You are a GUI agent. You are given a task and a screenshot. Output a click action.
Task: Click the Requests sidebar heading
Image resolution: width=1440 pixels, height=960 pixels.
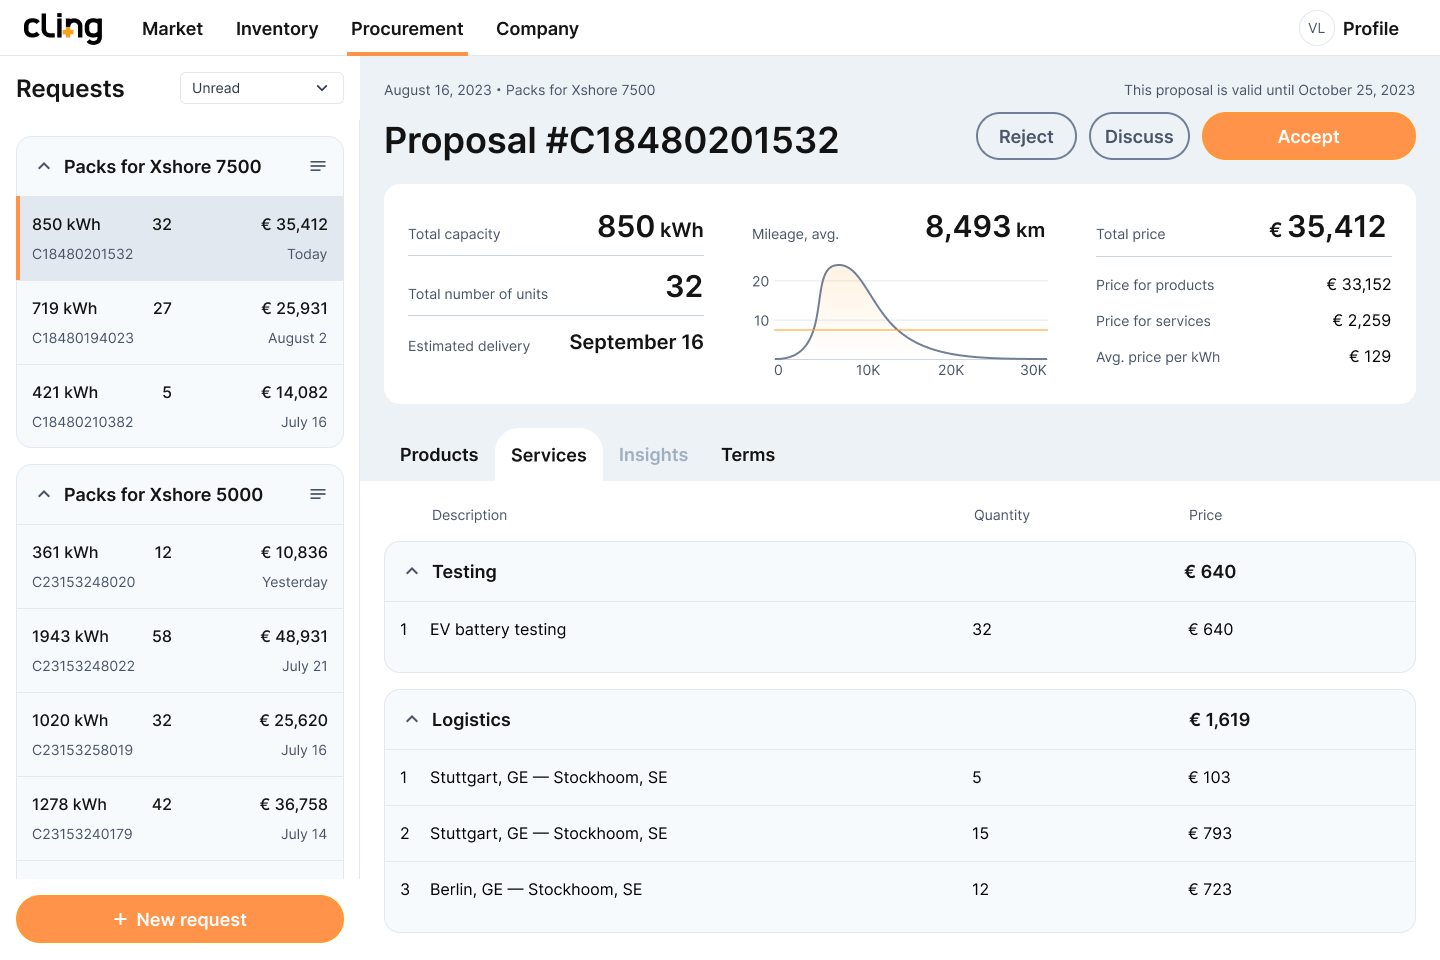coord(70,89)
